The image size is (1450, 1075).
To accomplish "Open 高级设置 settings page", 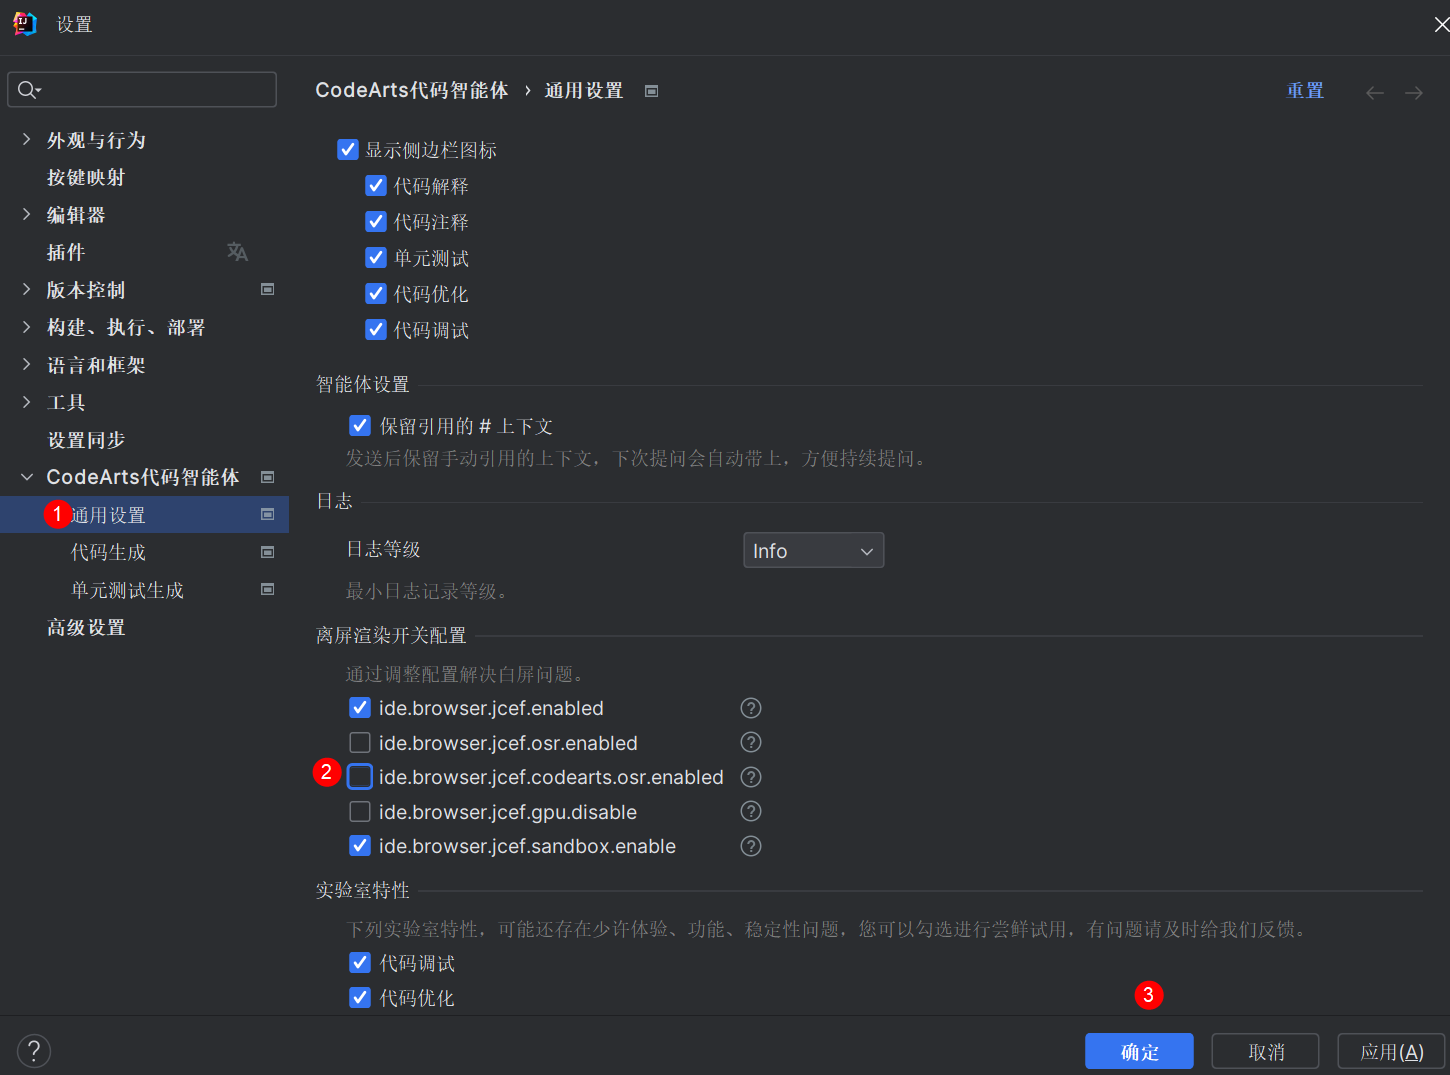I will (x=86, y=628).
